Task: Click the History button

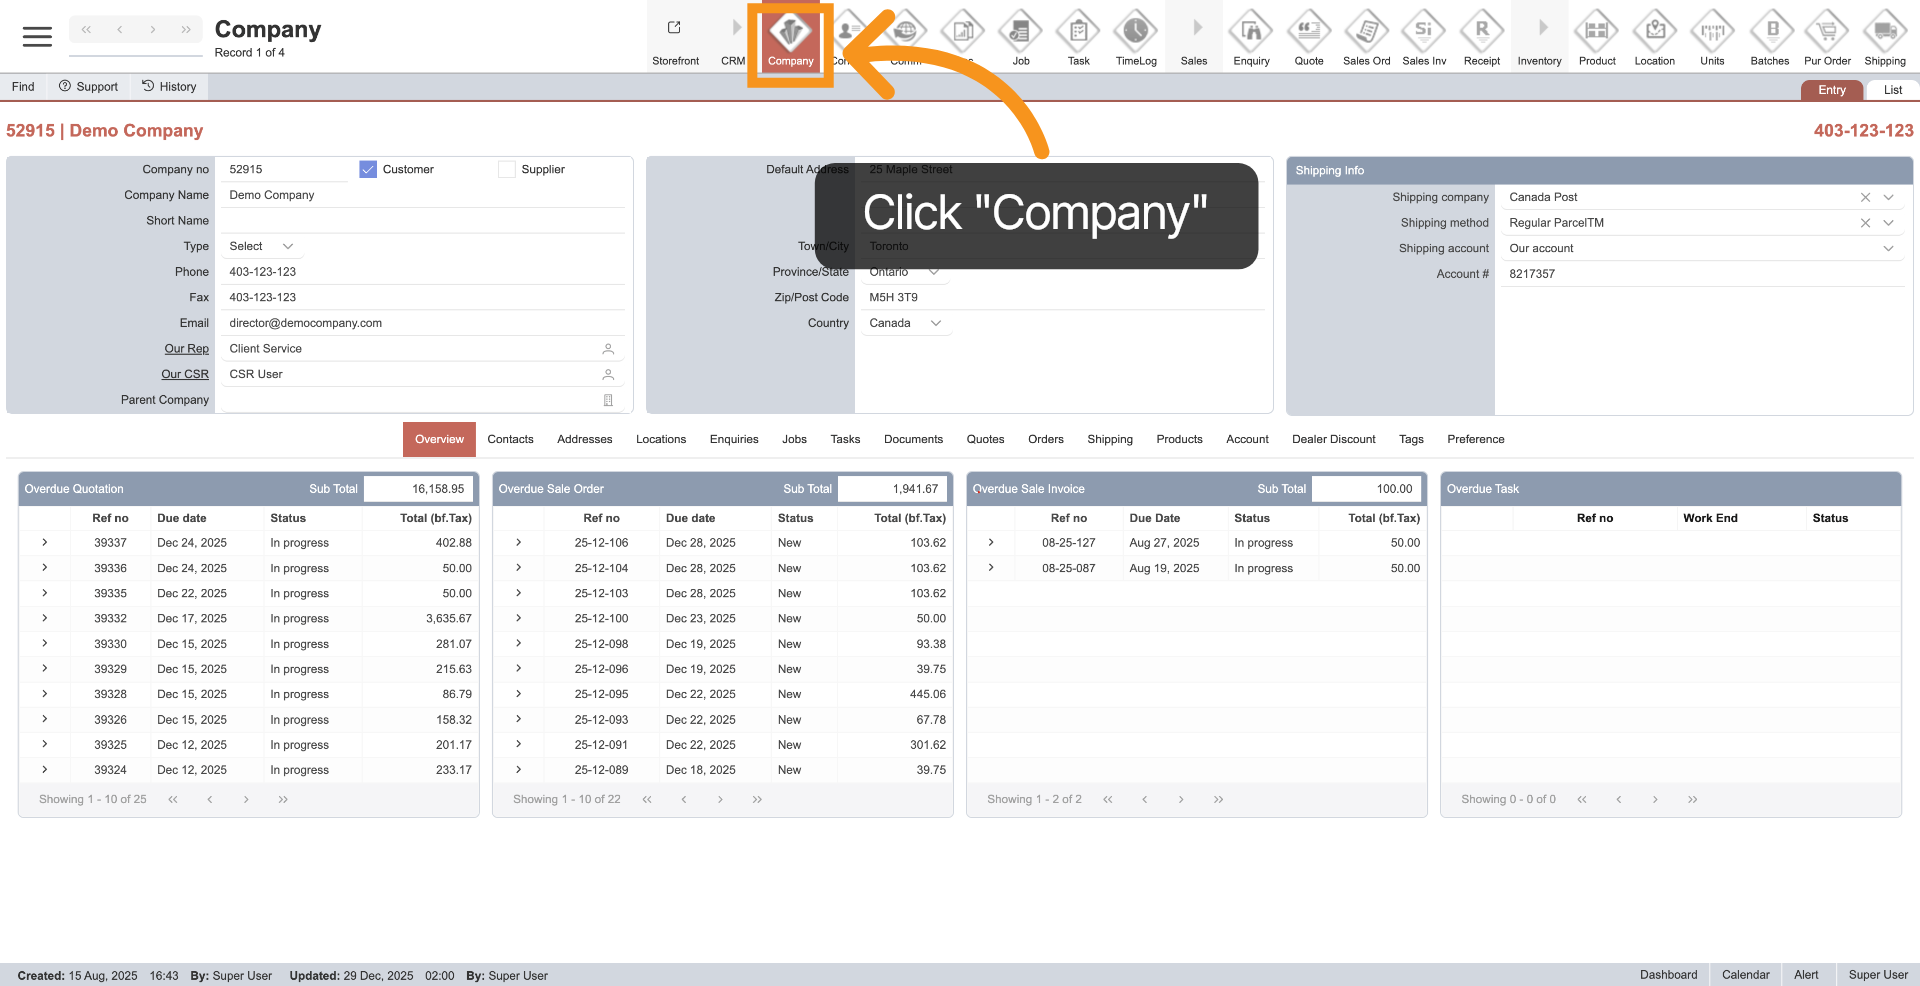Action: pyautogui.click(x=169, y=87)
